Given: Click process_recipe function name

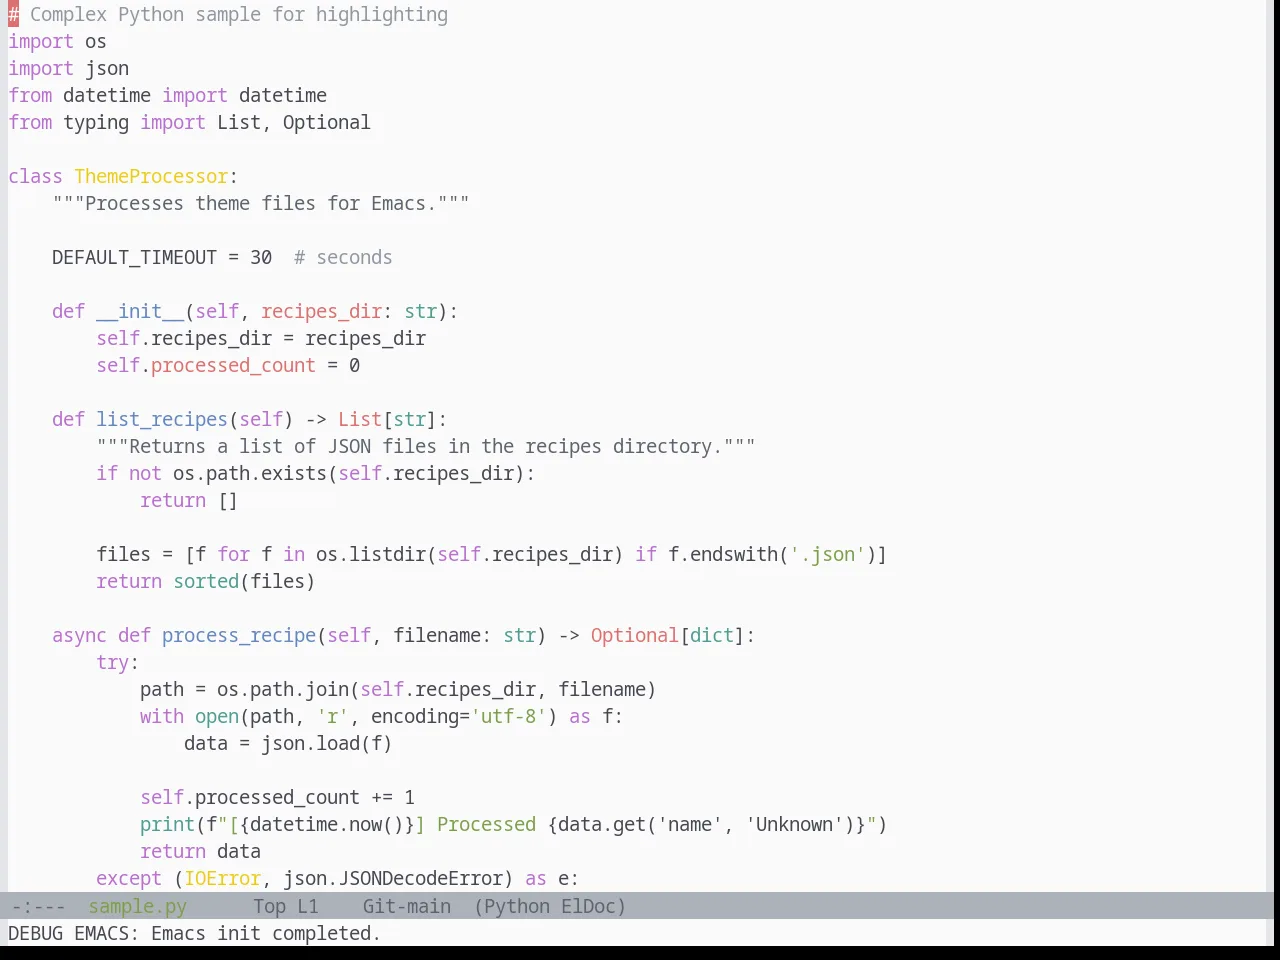Looking at the screenshot, I should [x=239, y=636].
